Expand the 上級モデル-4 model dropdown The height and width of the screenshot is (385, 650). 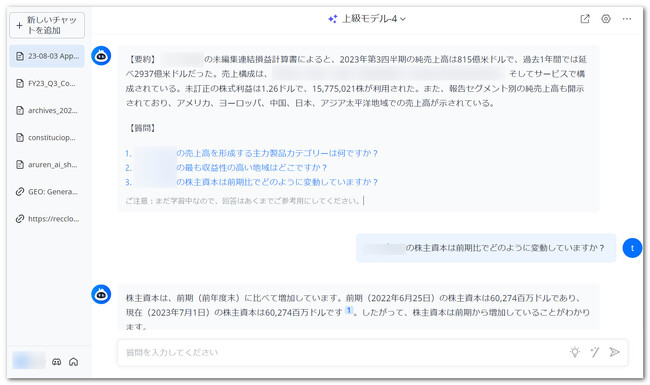(x=367, y=19)
